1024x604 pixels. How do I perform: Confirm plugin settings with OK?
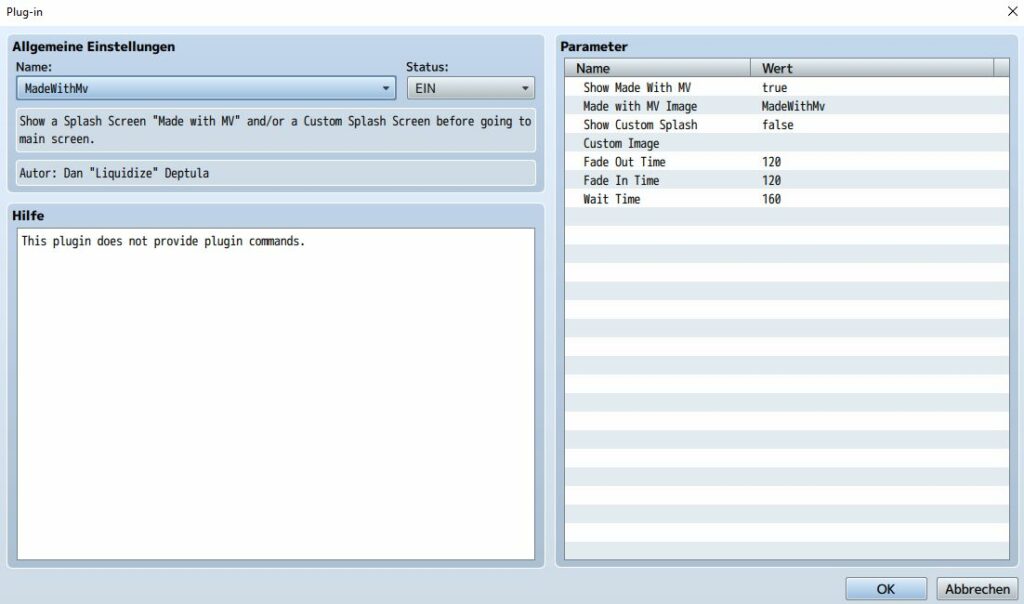(885, 589)
